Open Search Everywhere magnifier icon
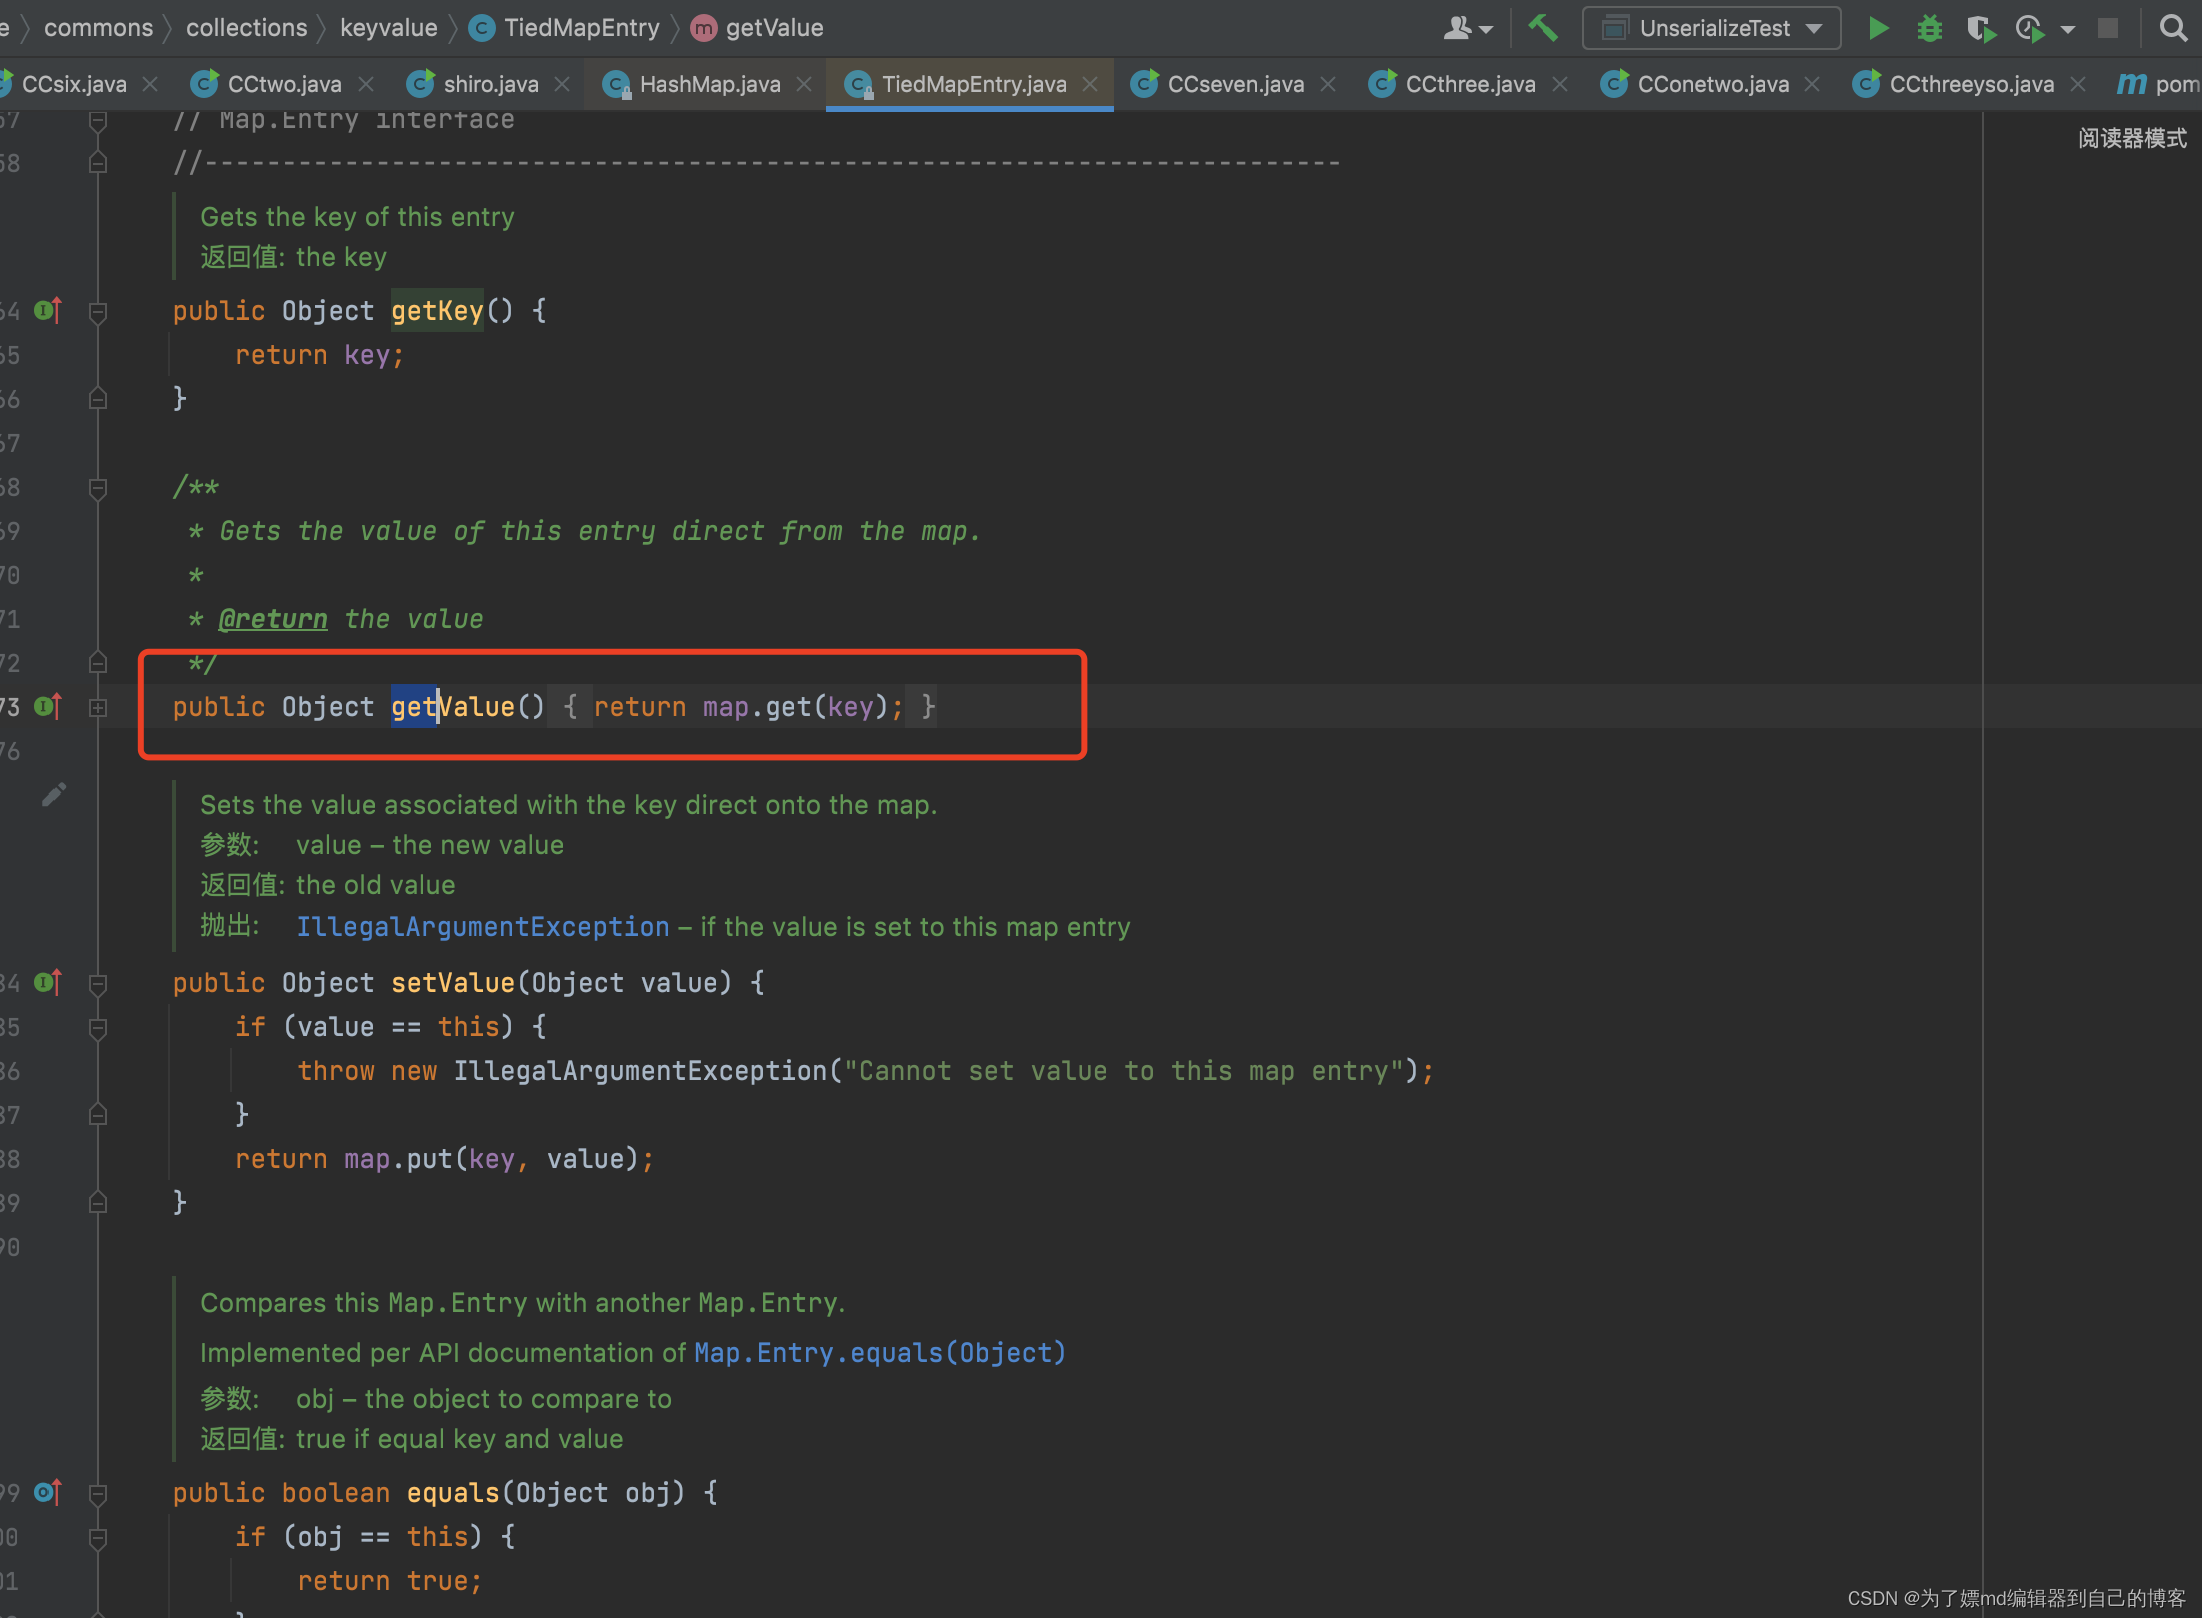Image resolution: width=2202 pixels, height=1618 pixels. point(2173,28)
